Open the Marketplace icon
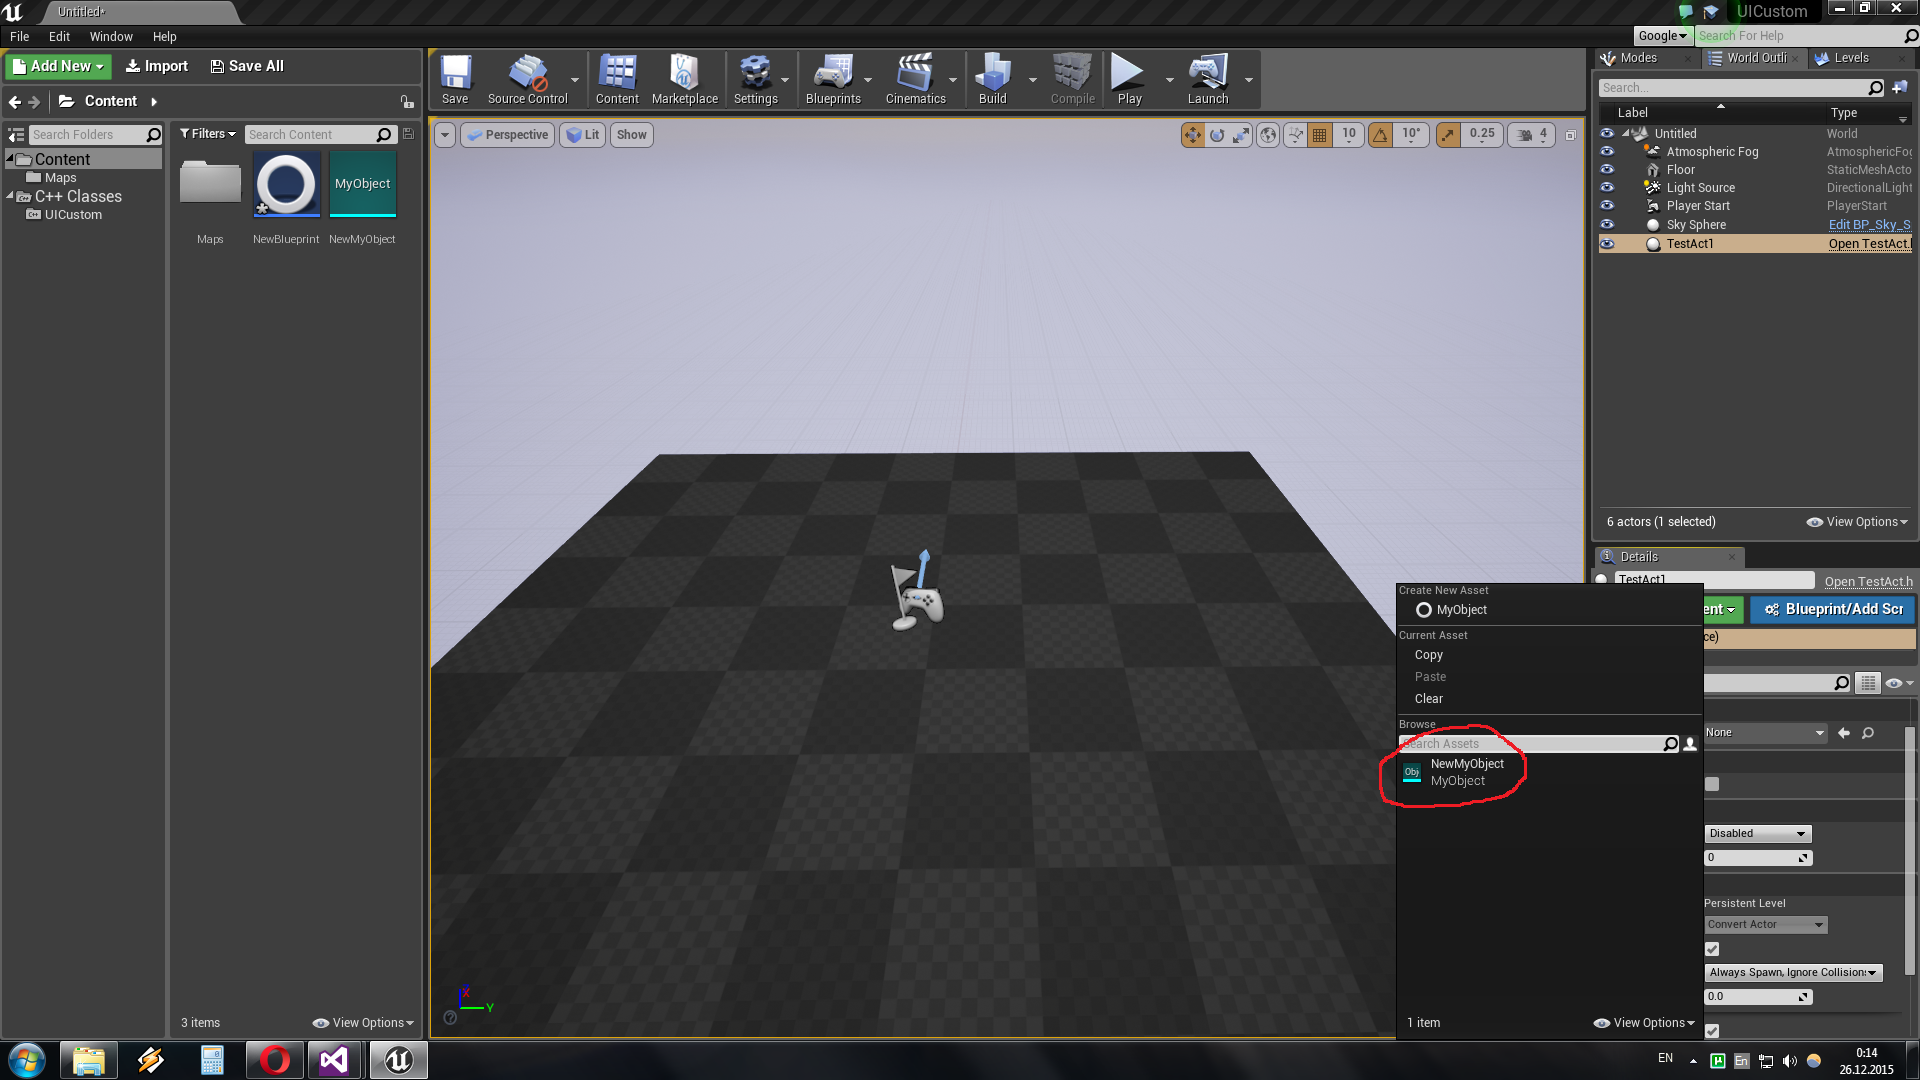The width and height of the screenshot is (1920, 1080). point(684,79)
